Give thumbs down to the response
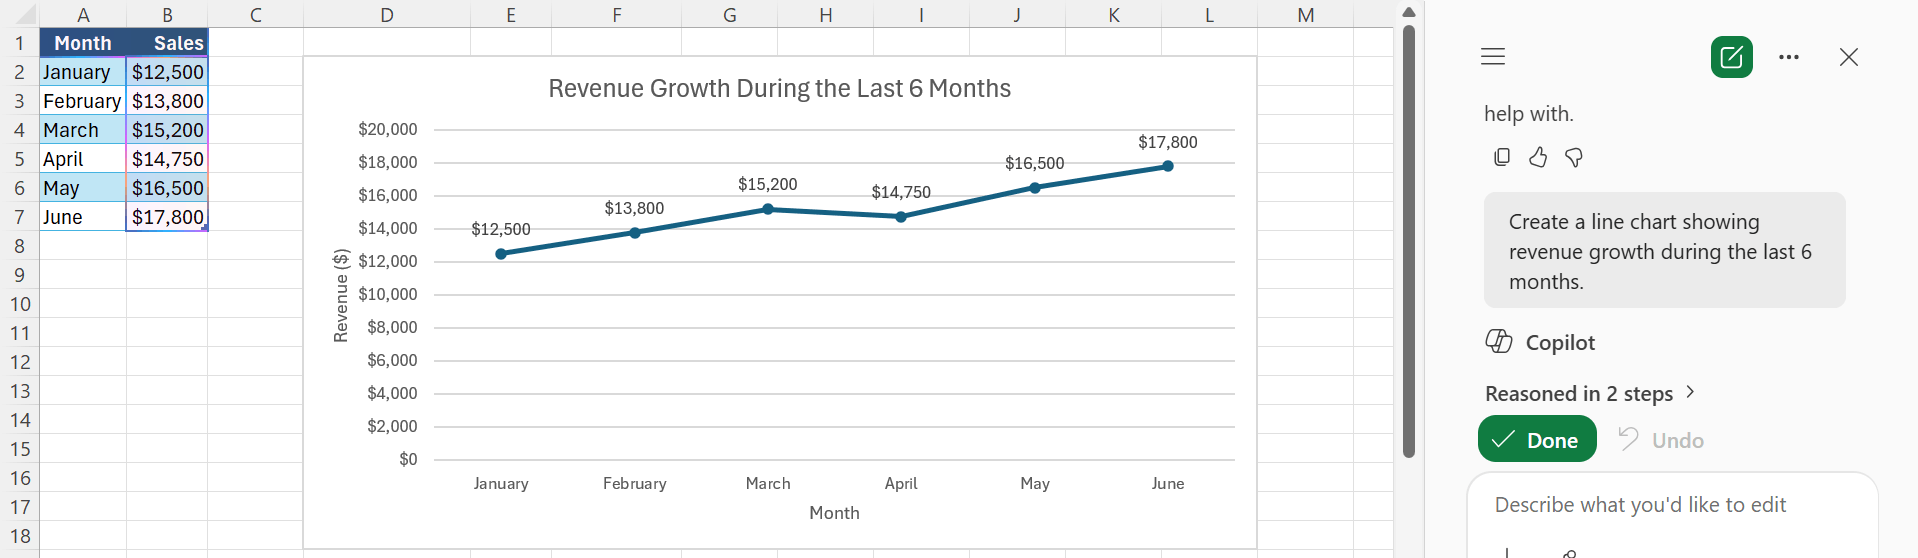The width and height of the screenshot is (1918, 558). [x=1574, y=157]
